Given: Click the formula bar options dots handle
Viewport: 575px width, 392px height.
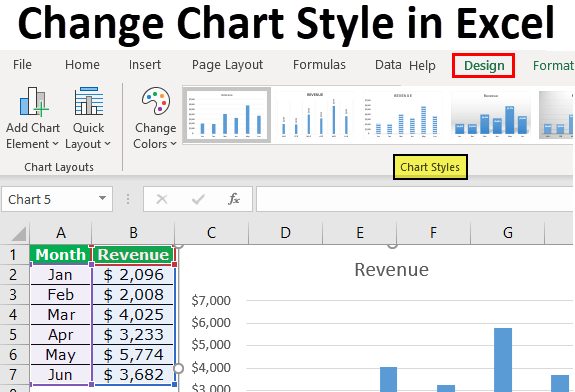Looking at the screenshot, I should click(128, 199).
